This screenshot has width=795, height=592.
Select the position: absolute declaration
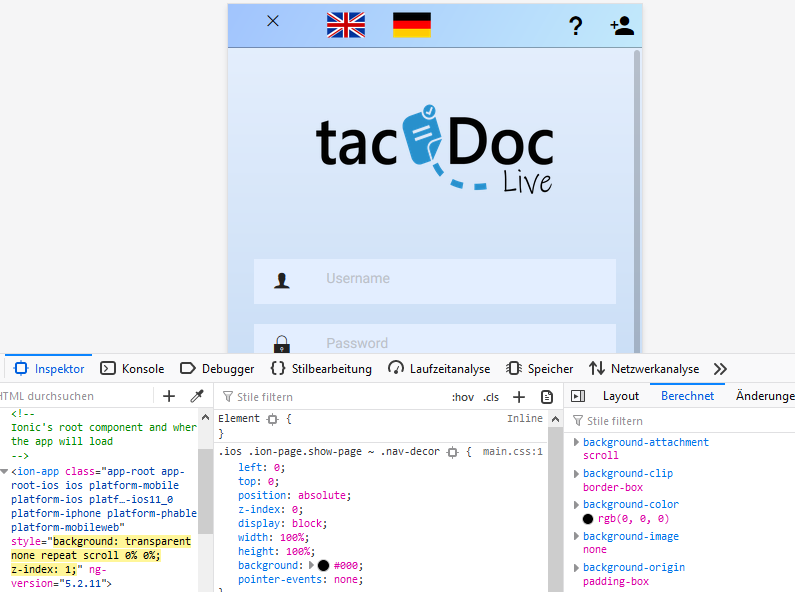coord(295,495)
